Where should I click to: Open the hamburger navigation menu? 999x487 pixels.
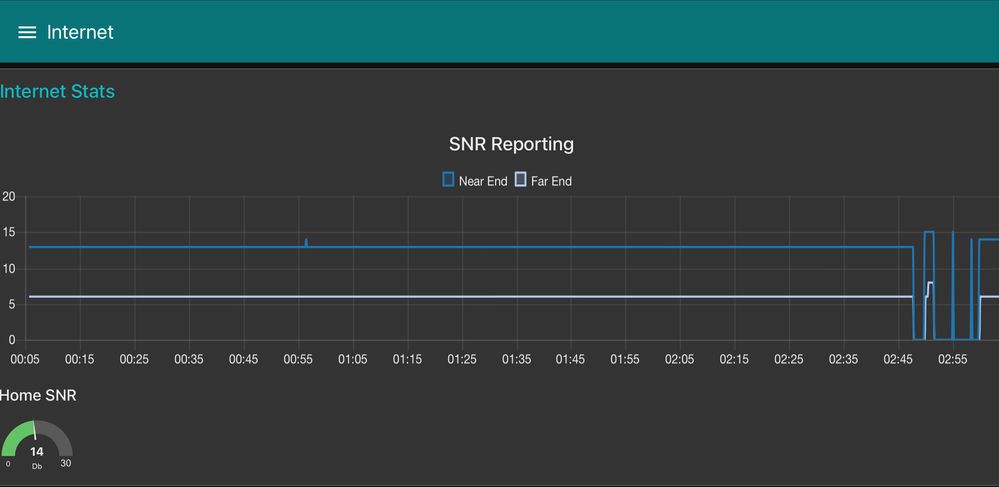27,33
